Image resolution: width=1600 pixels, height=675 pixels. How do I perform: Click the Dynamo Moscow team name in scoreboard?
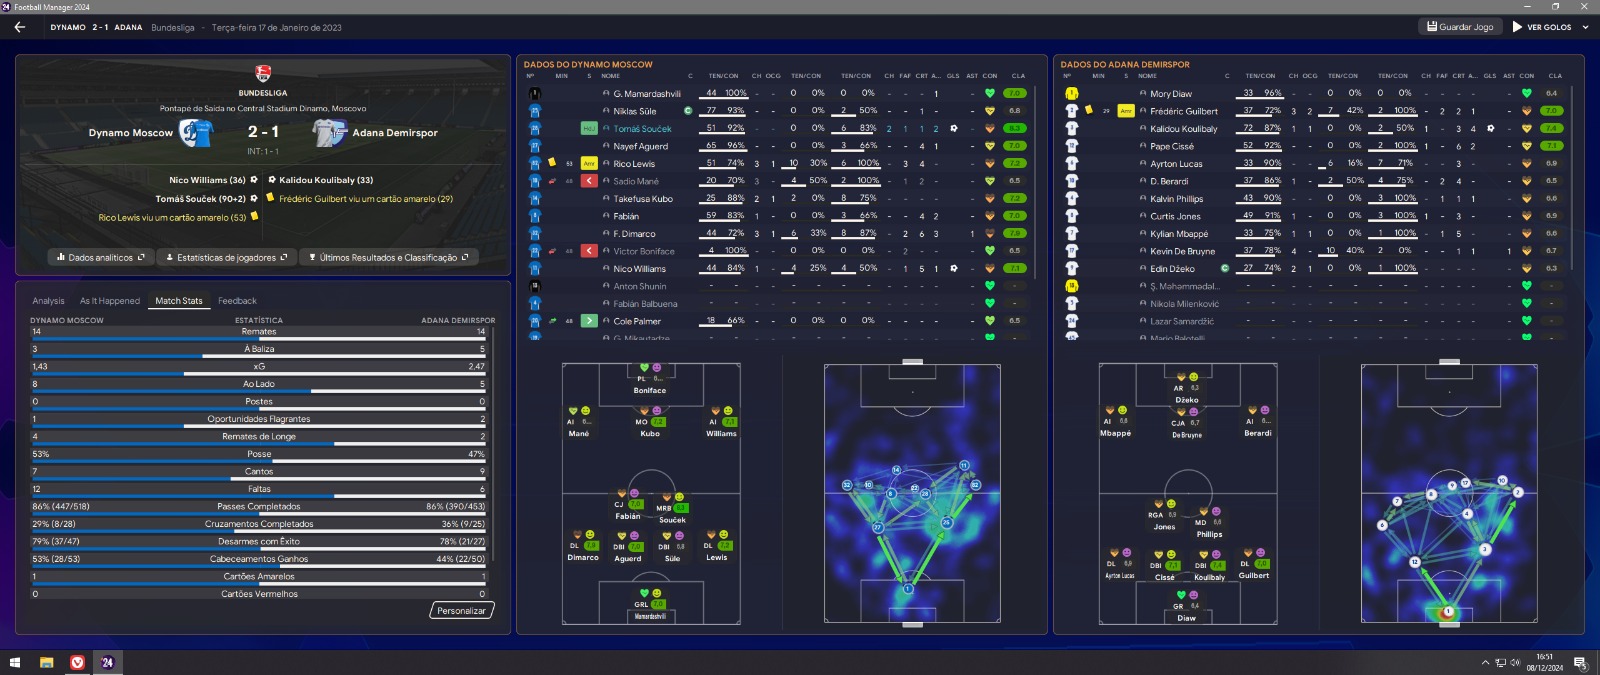[131, 132]
